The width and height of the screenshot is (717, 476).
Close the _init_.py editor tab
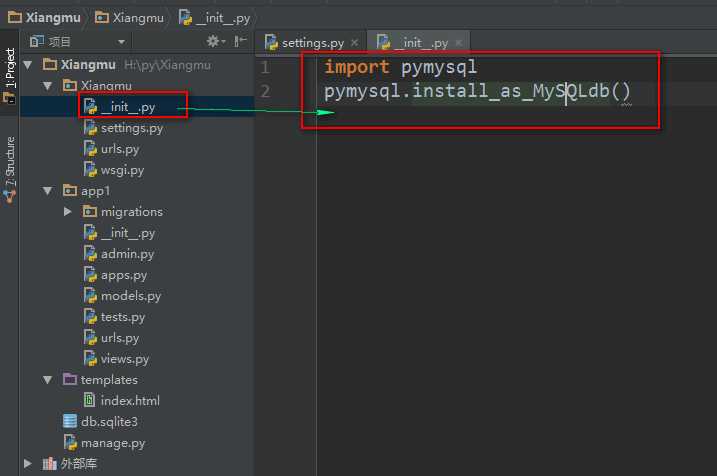pos(459,43)
